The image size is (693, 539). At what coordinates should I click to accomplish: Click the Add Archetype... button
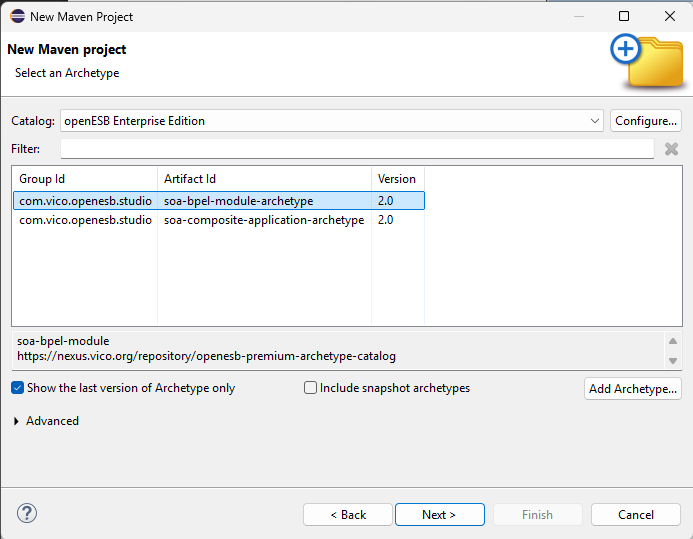coord(632,388)
